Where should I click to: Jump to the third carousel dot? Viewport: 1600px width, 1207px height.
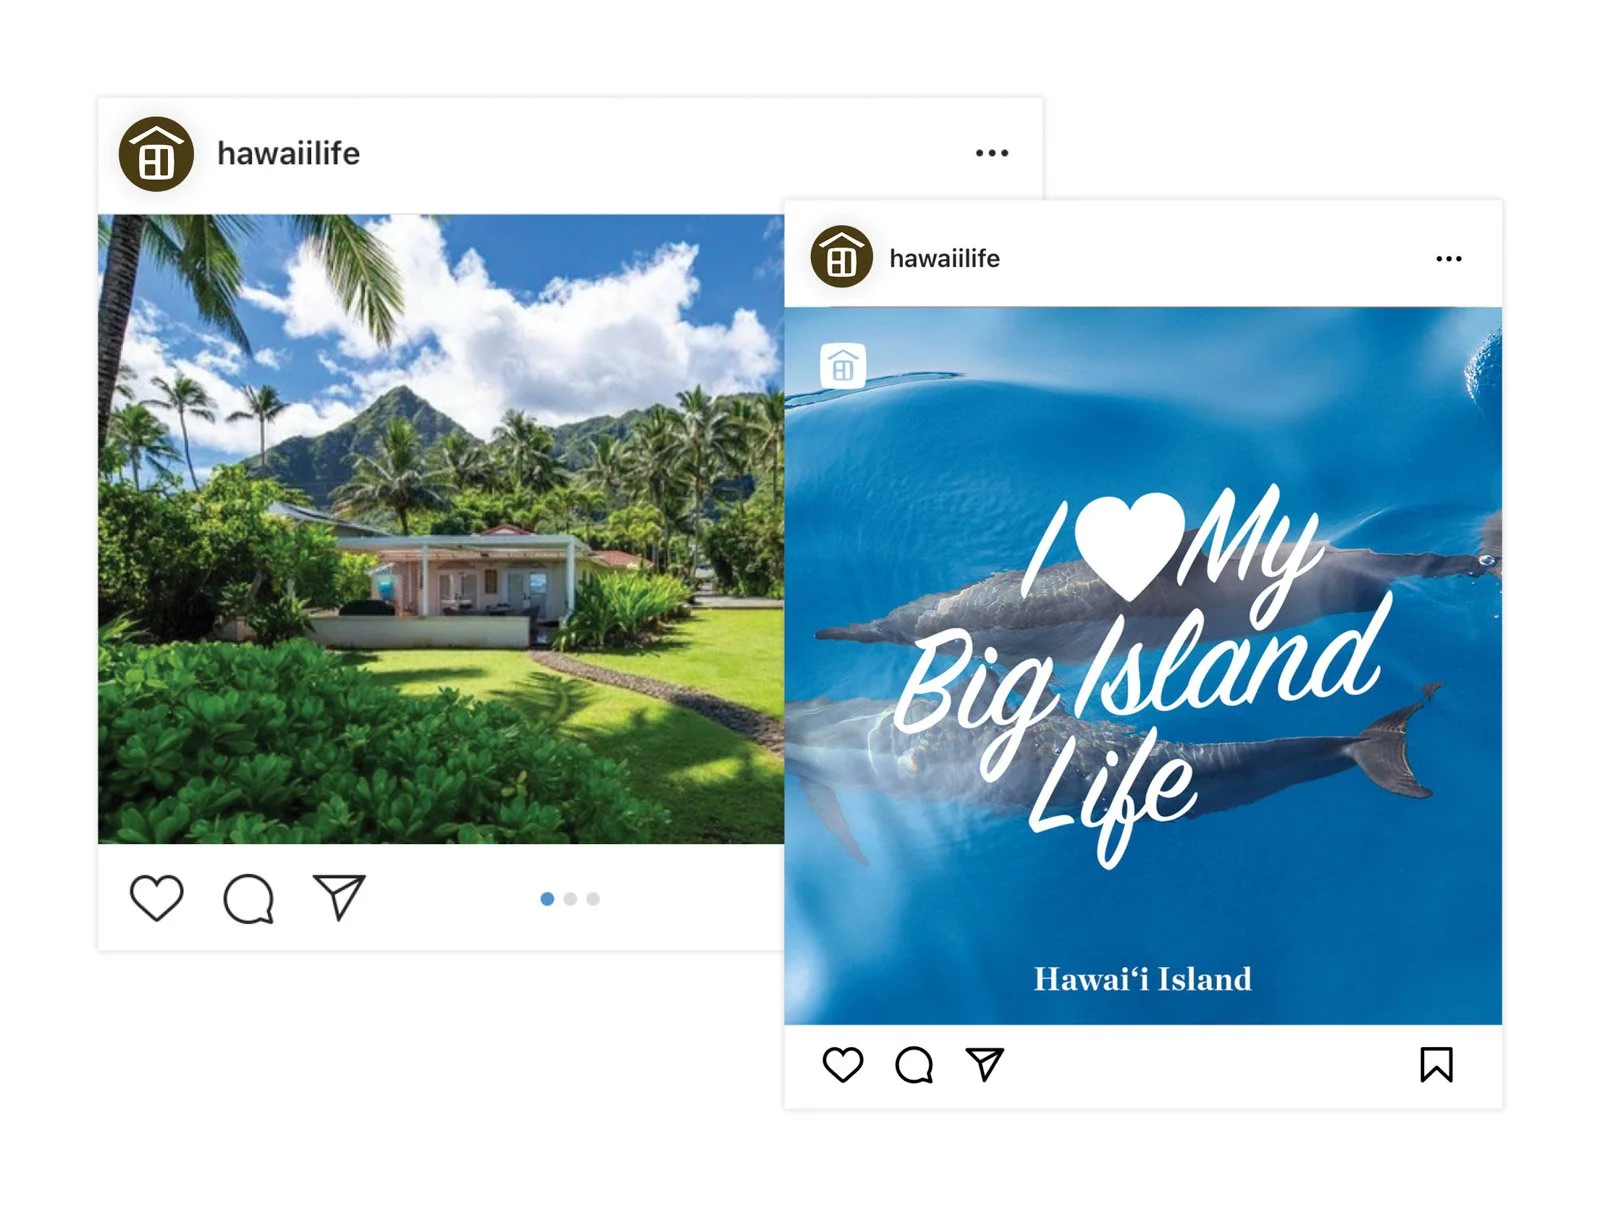coord(593,899)
